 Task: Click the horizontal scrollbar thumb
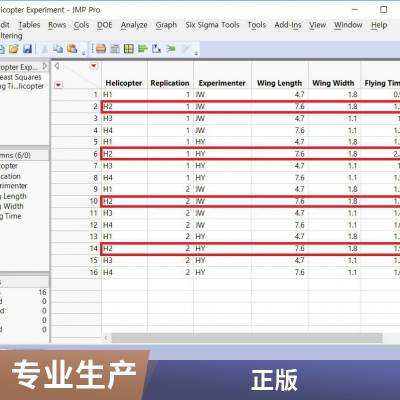[247, 338]
